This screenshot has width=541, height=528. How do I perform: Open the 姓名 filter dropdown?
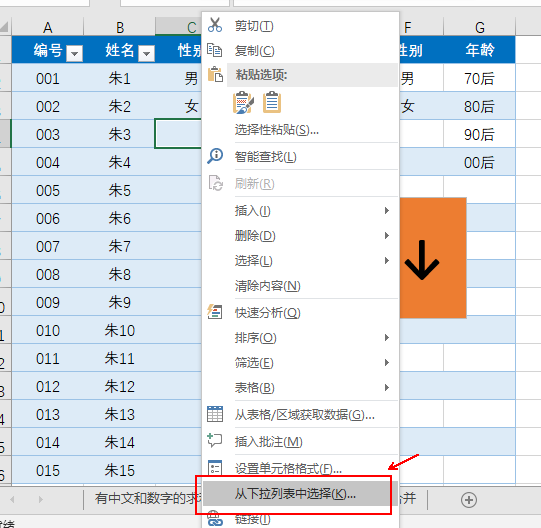click(146, 53)
